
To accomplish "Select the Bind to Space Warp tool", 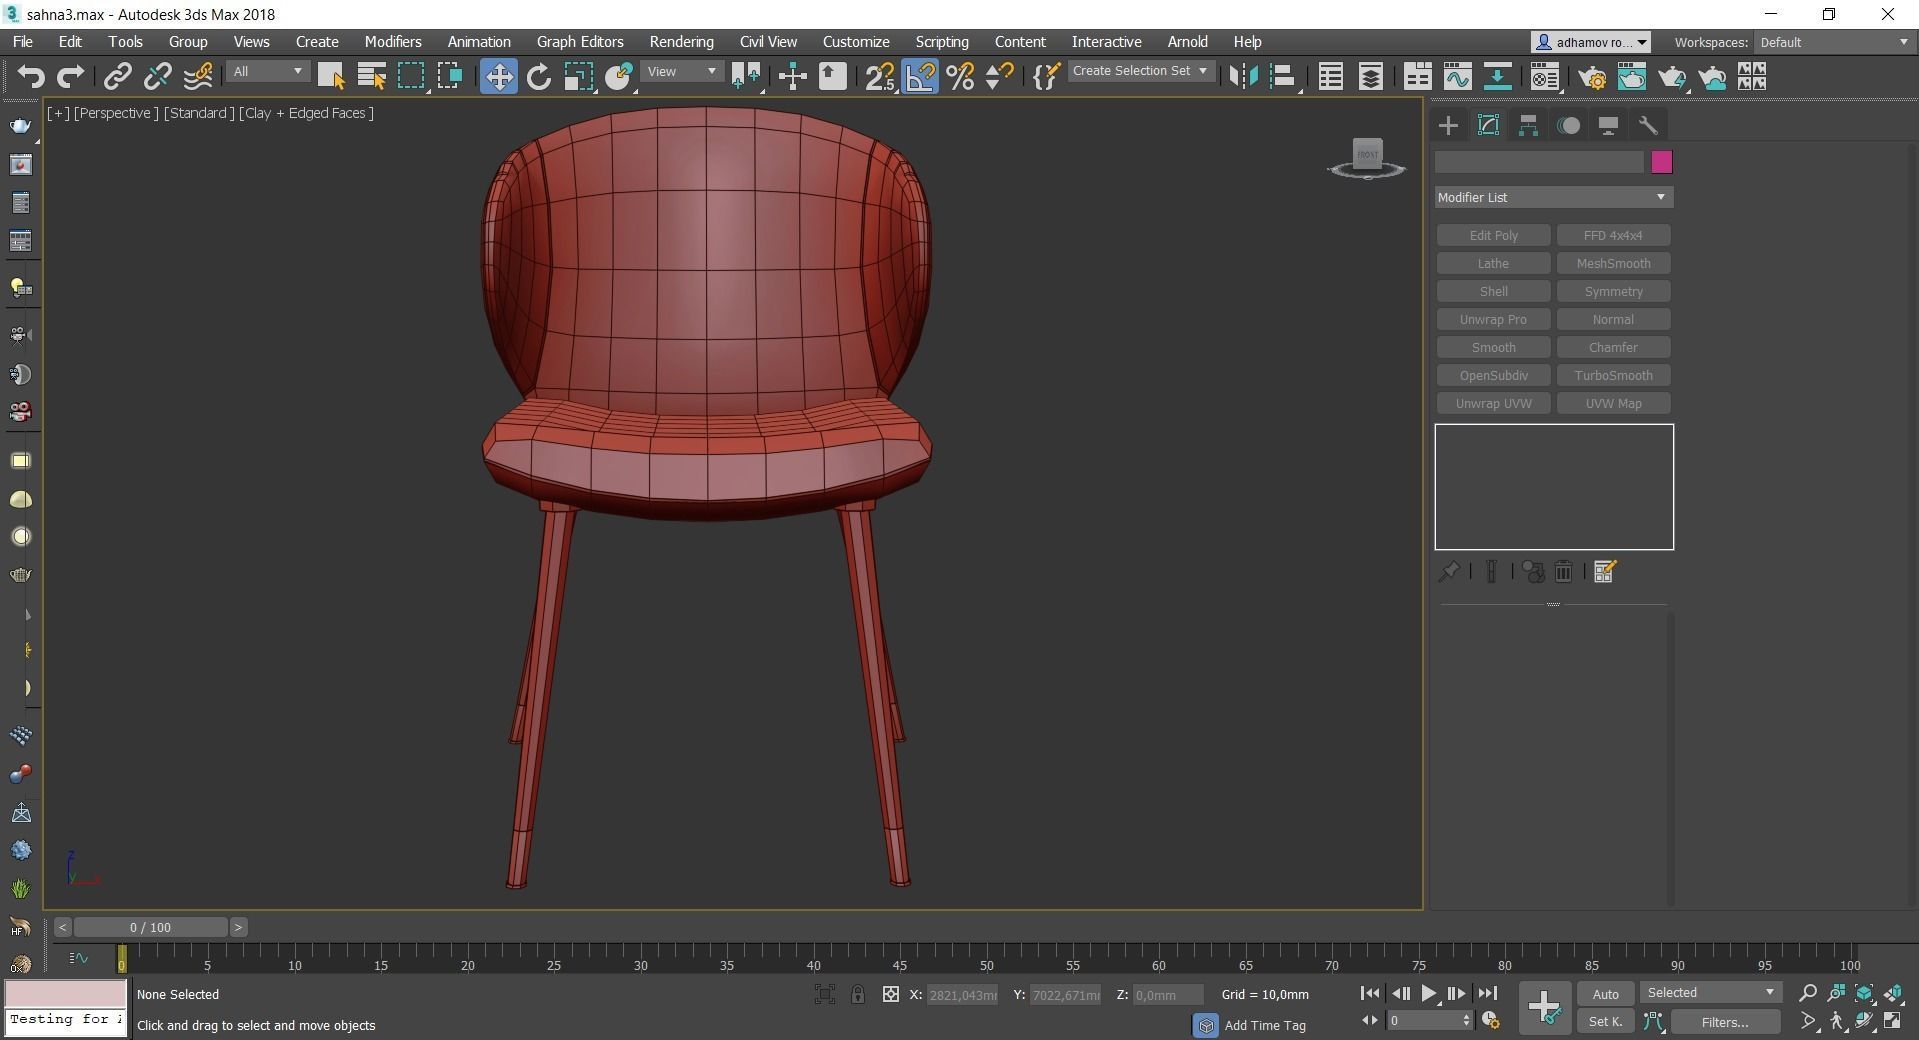I will (x=197, y=76).
